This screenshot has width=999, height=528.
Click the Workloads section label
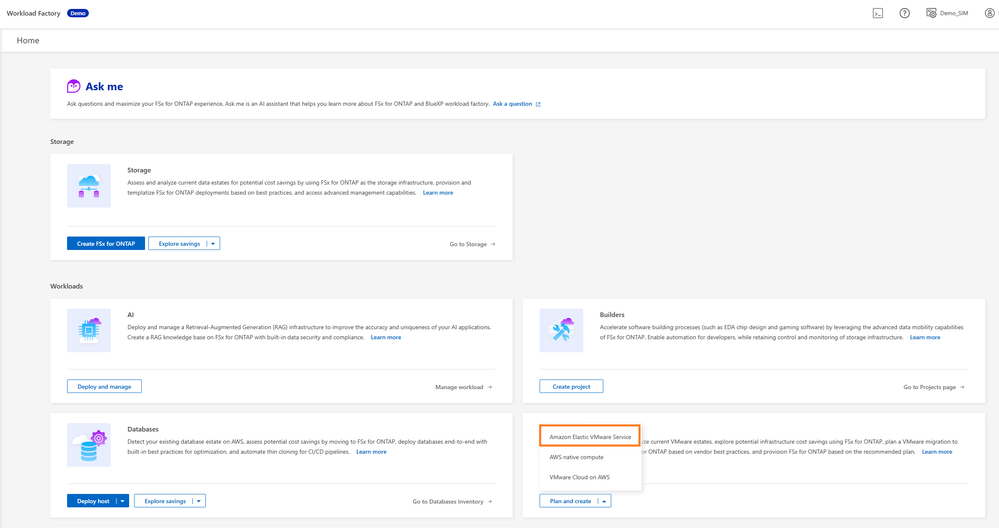point(66,286)
